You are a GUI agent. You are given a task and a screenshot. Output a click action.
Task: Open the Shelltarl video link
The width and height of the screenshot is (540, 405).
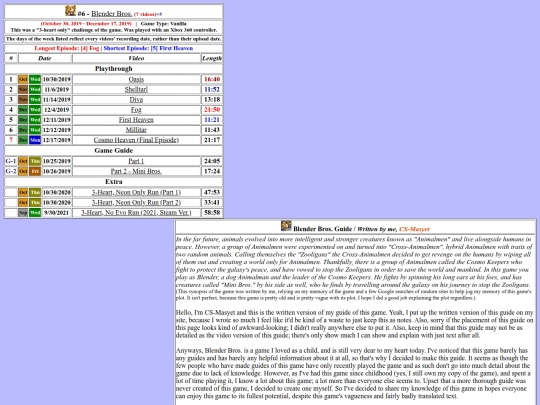136,90
